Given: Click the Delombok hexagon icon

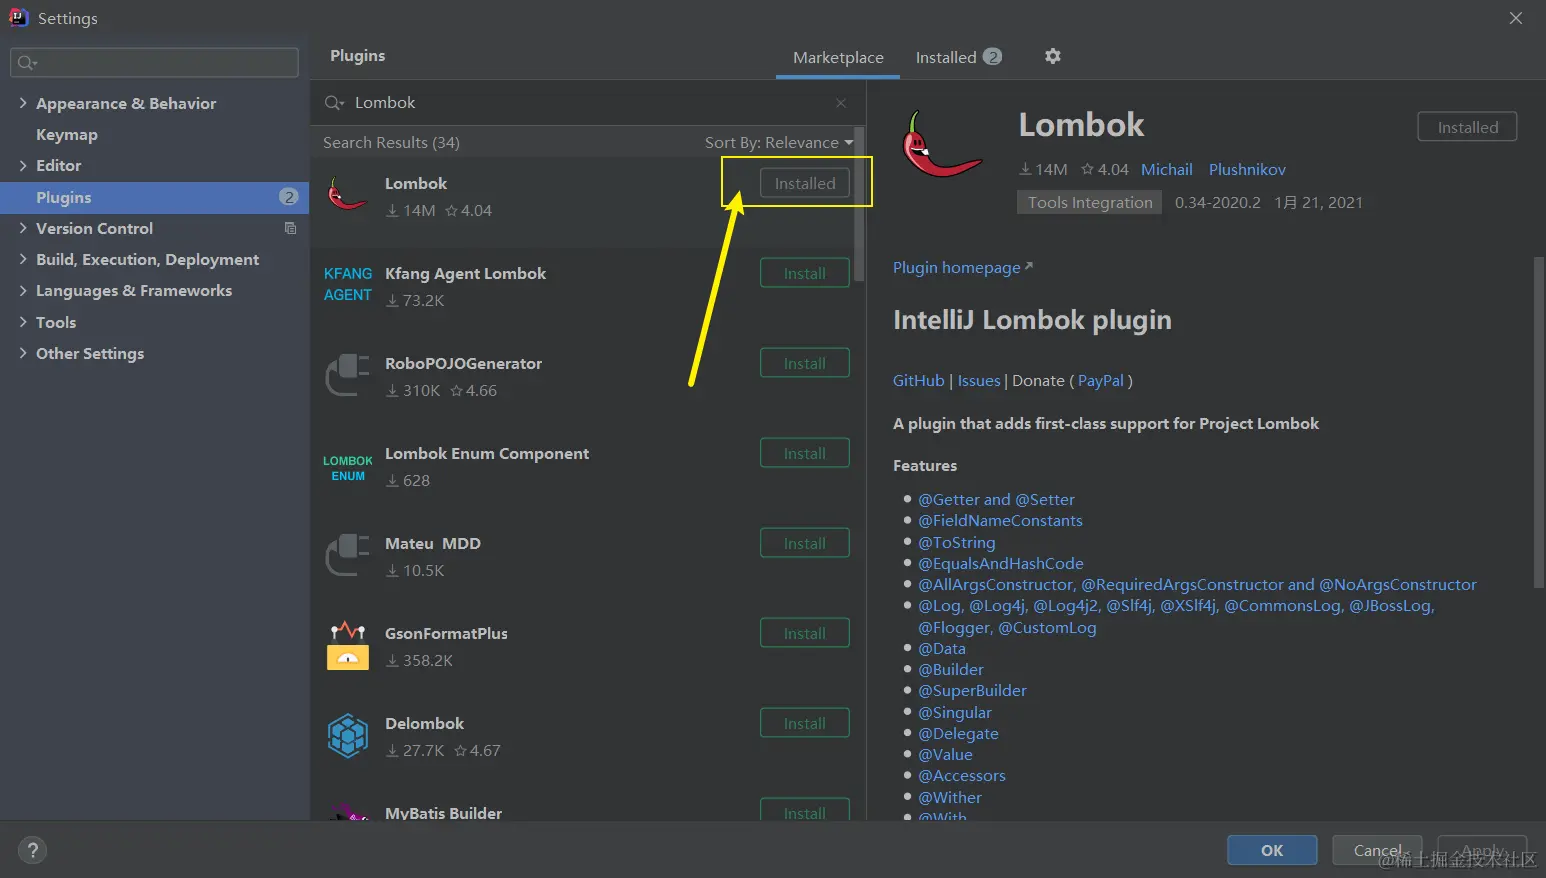Looking at the screenshot, I should pyautogui.click(x=348, y=736).
